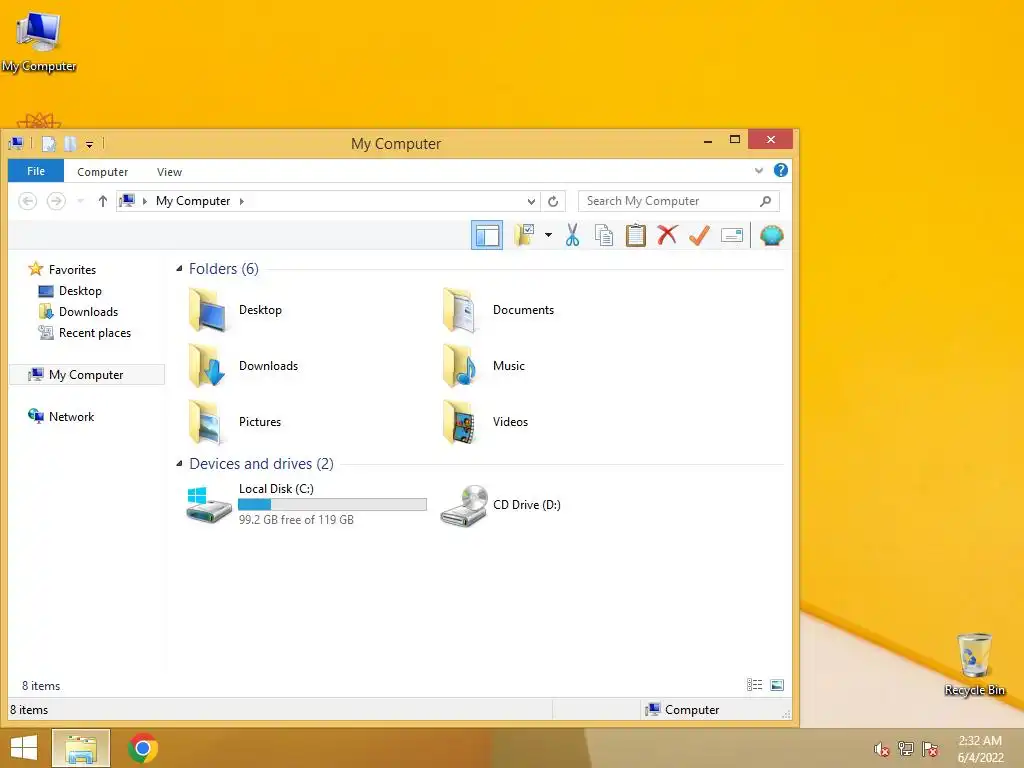Viewport: 1024px width, 768px height.
Task: Click the address bar root arrow
Action: coord(145,201)
